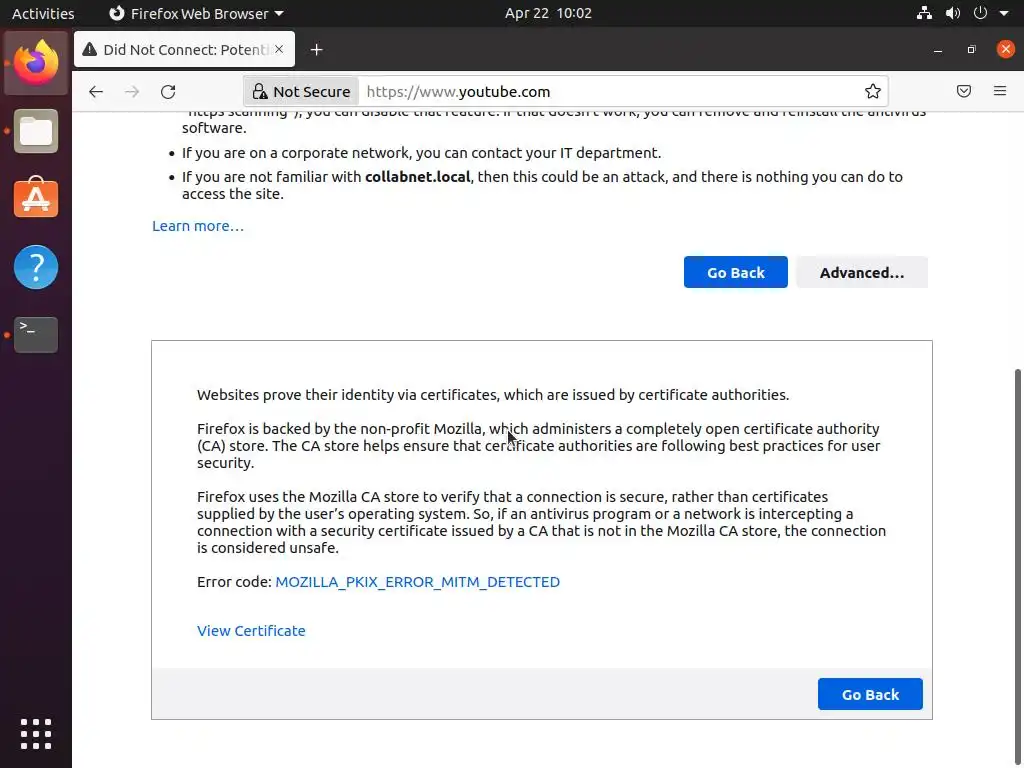Click the MOZILLA_PKIX_ERROR_MITM_DETECTED error code link
Screen dimensions: 1024x768
417,582
